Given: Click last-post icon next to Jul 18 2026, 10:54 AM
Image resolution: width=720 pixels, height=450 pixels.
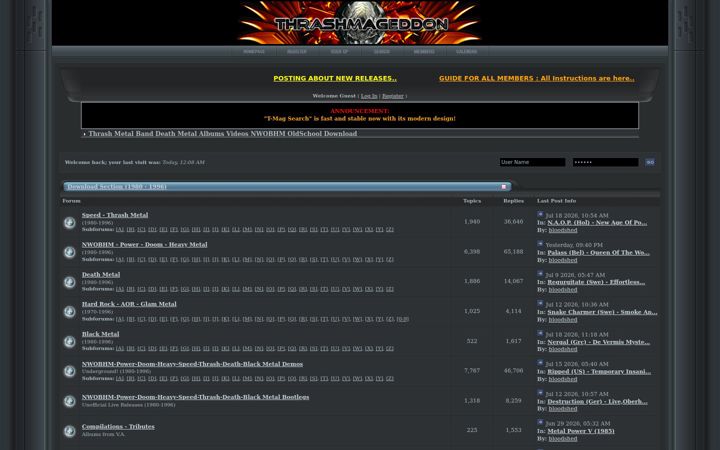Looking at the screenshot, I should [540, 214].
